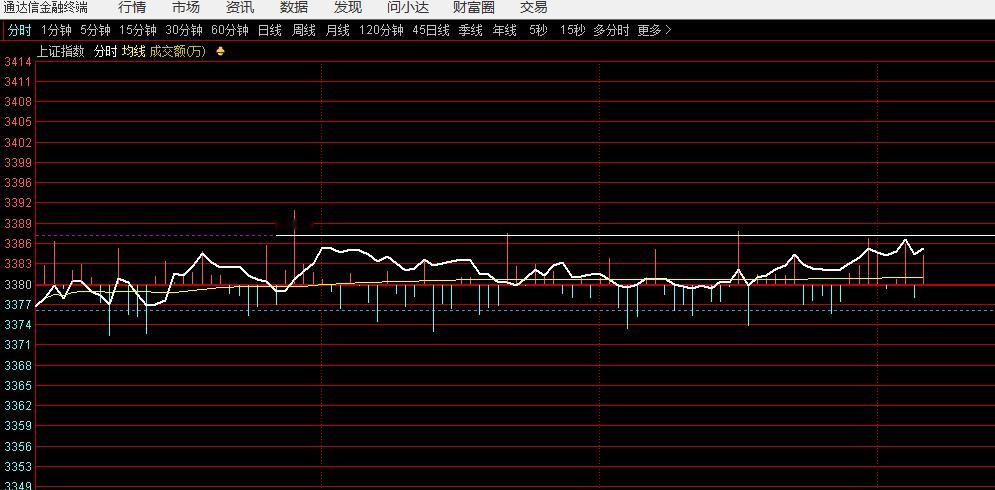Open the 财富圈 menu
Screen dimensions: 995x490
pos(474,8)
